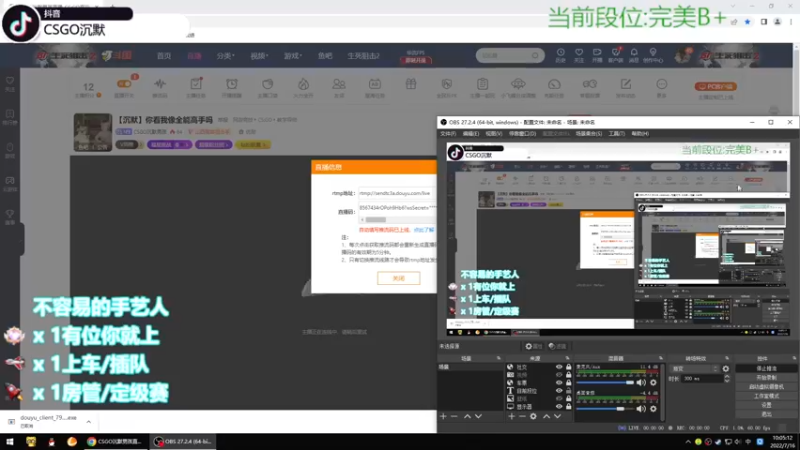This screenshot has width=800, height=450.
Task: Toggle lock on the first browser source
Action: (x=568, y=367)
